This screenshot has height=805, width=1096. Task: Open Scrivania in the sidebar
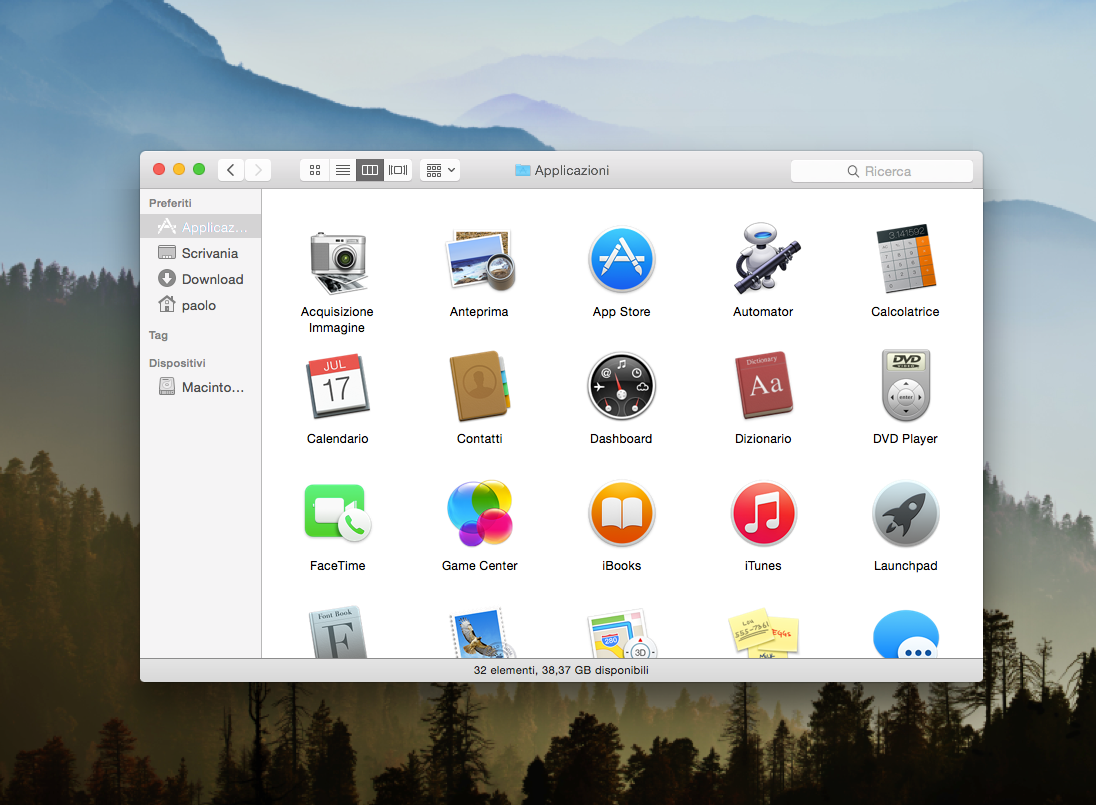coord(201,253)
